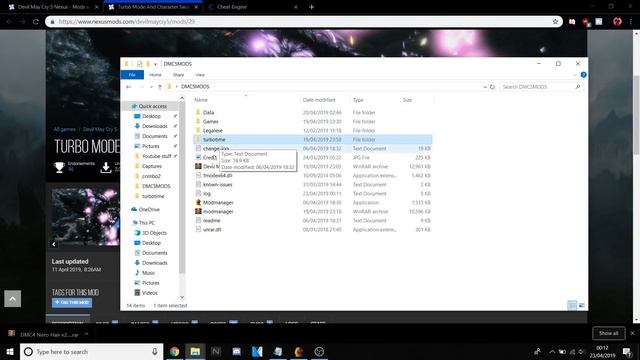
Task: Open Music under This PC
Action: pyautogui.click(x=148, y=273)
